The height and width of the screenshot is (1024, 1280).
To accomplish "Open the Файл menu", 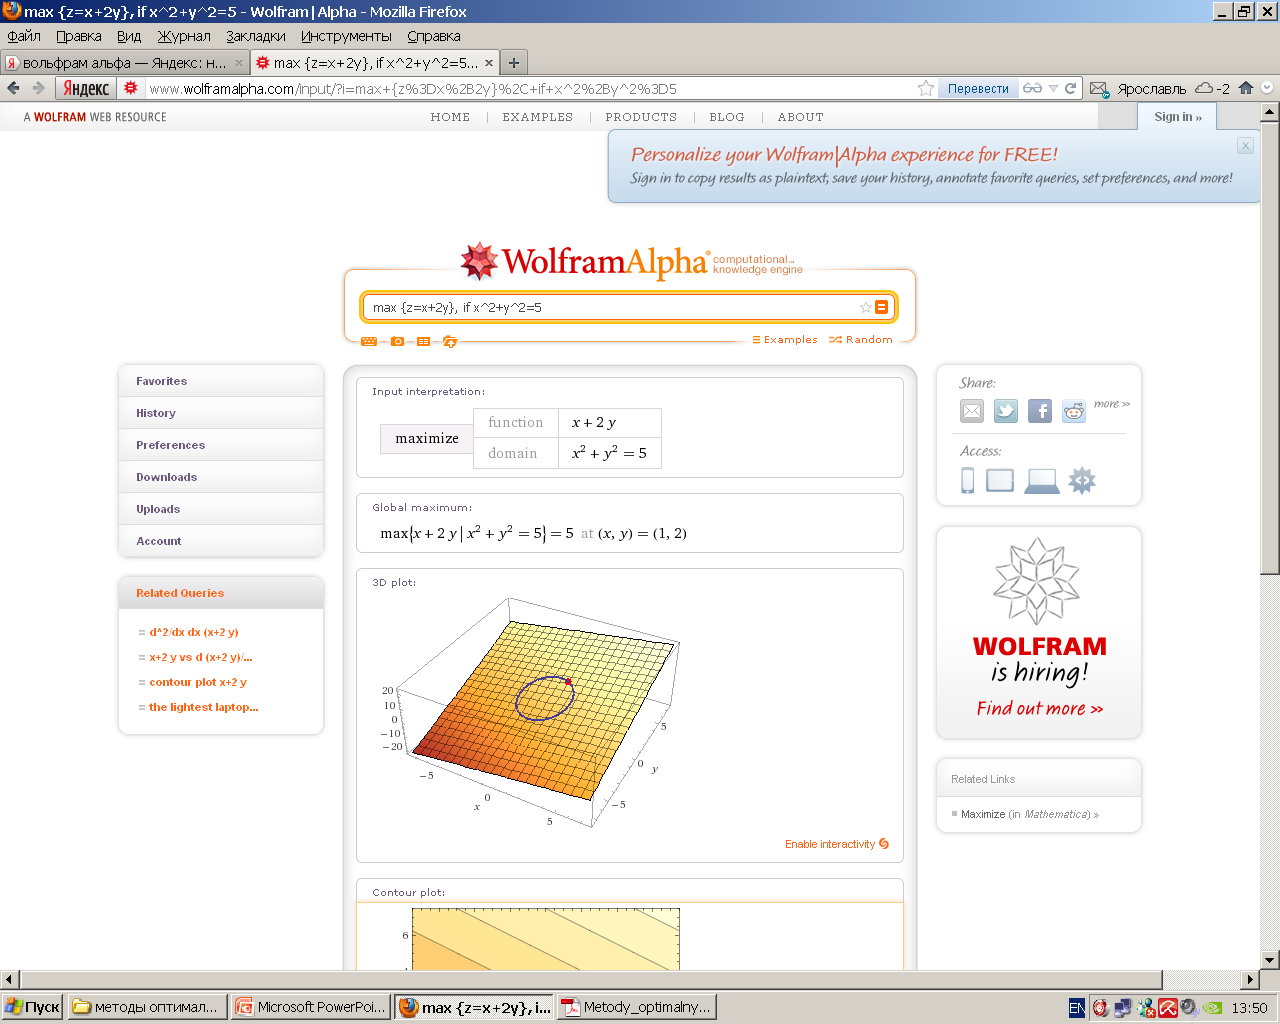I will tap(24, 36).
